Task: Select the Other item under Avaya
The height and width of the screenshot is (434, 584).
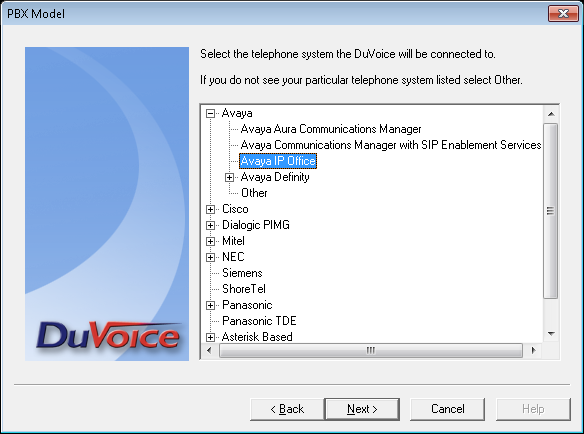Action: pos(254,193)
